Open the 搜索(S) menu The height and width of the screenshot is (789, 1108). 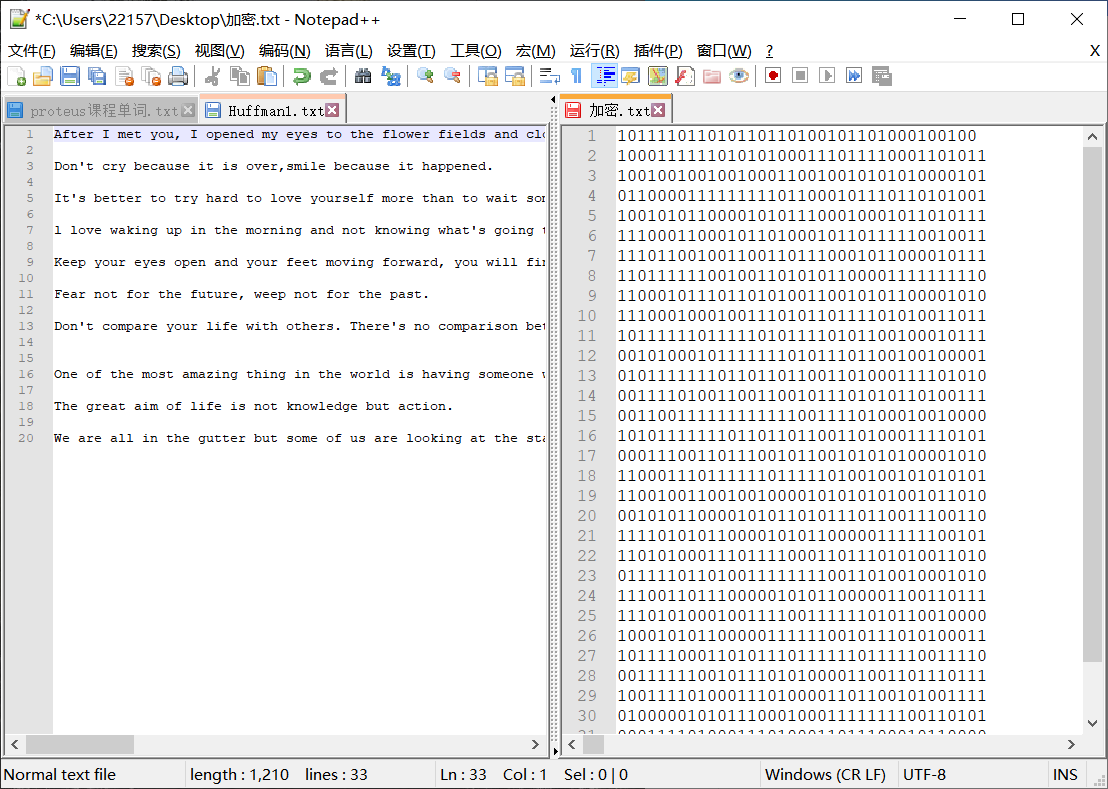pyautogui.click(x=155, y=51)
